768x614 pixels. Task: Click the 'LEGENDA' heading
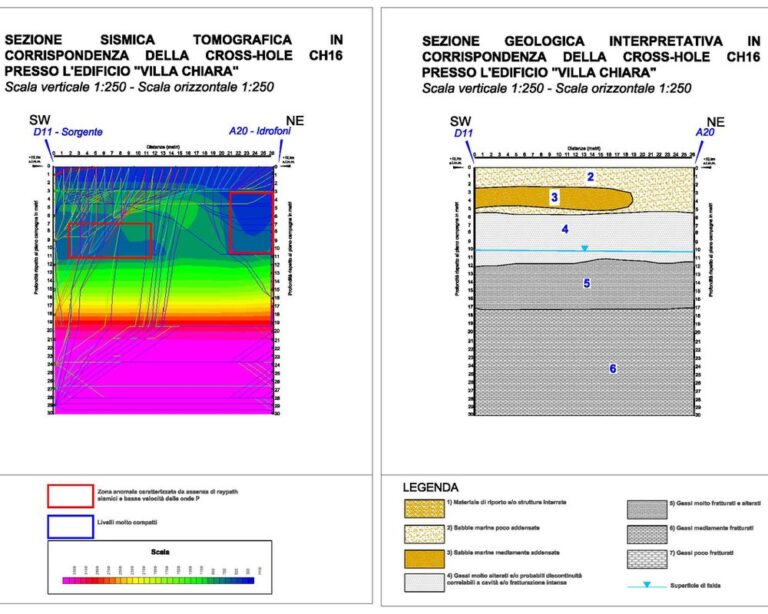pos(430,486)
